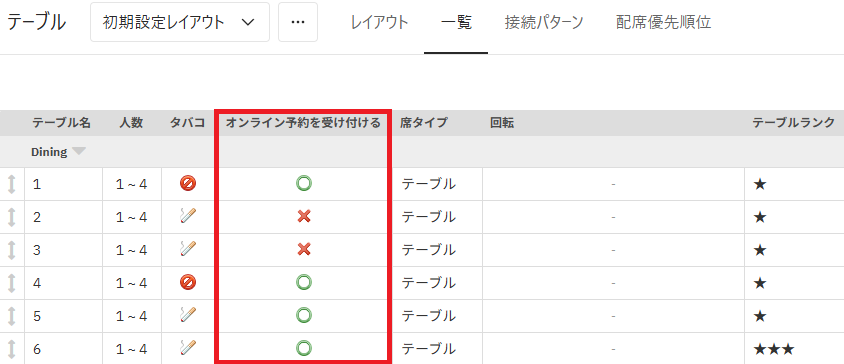Click the テーブル seat type for table 5
844x364 pixels.
[429, 316]
